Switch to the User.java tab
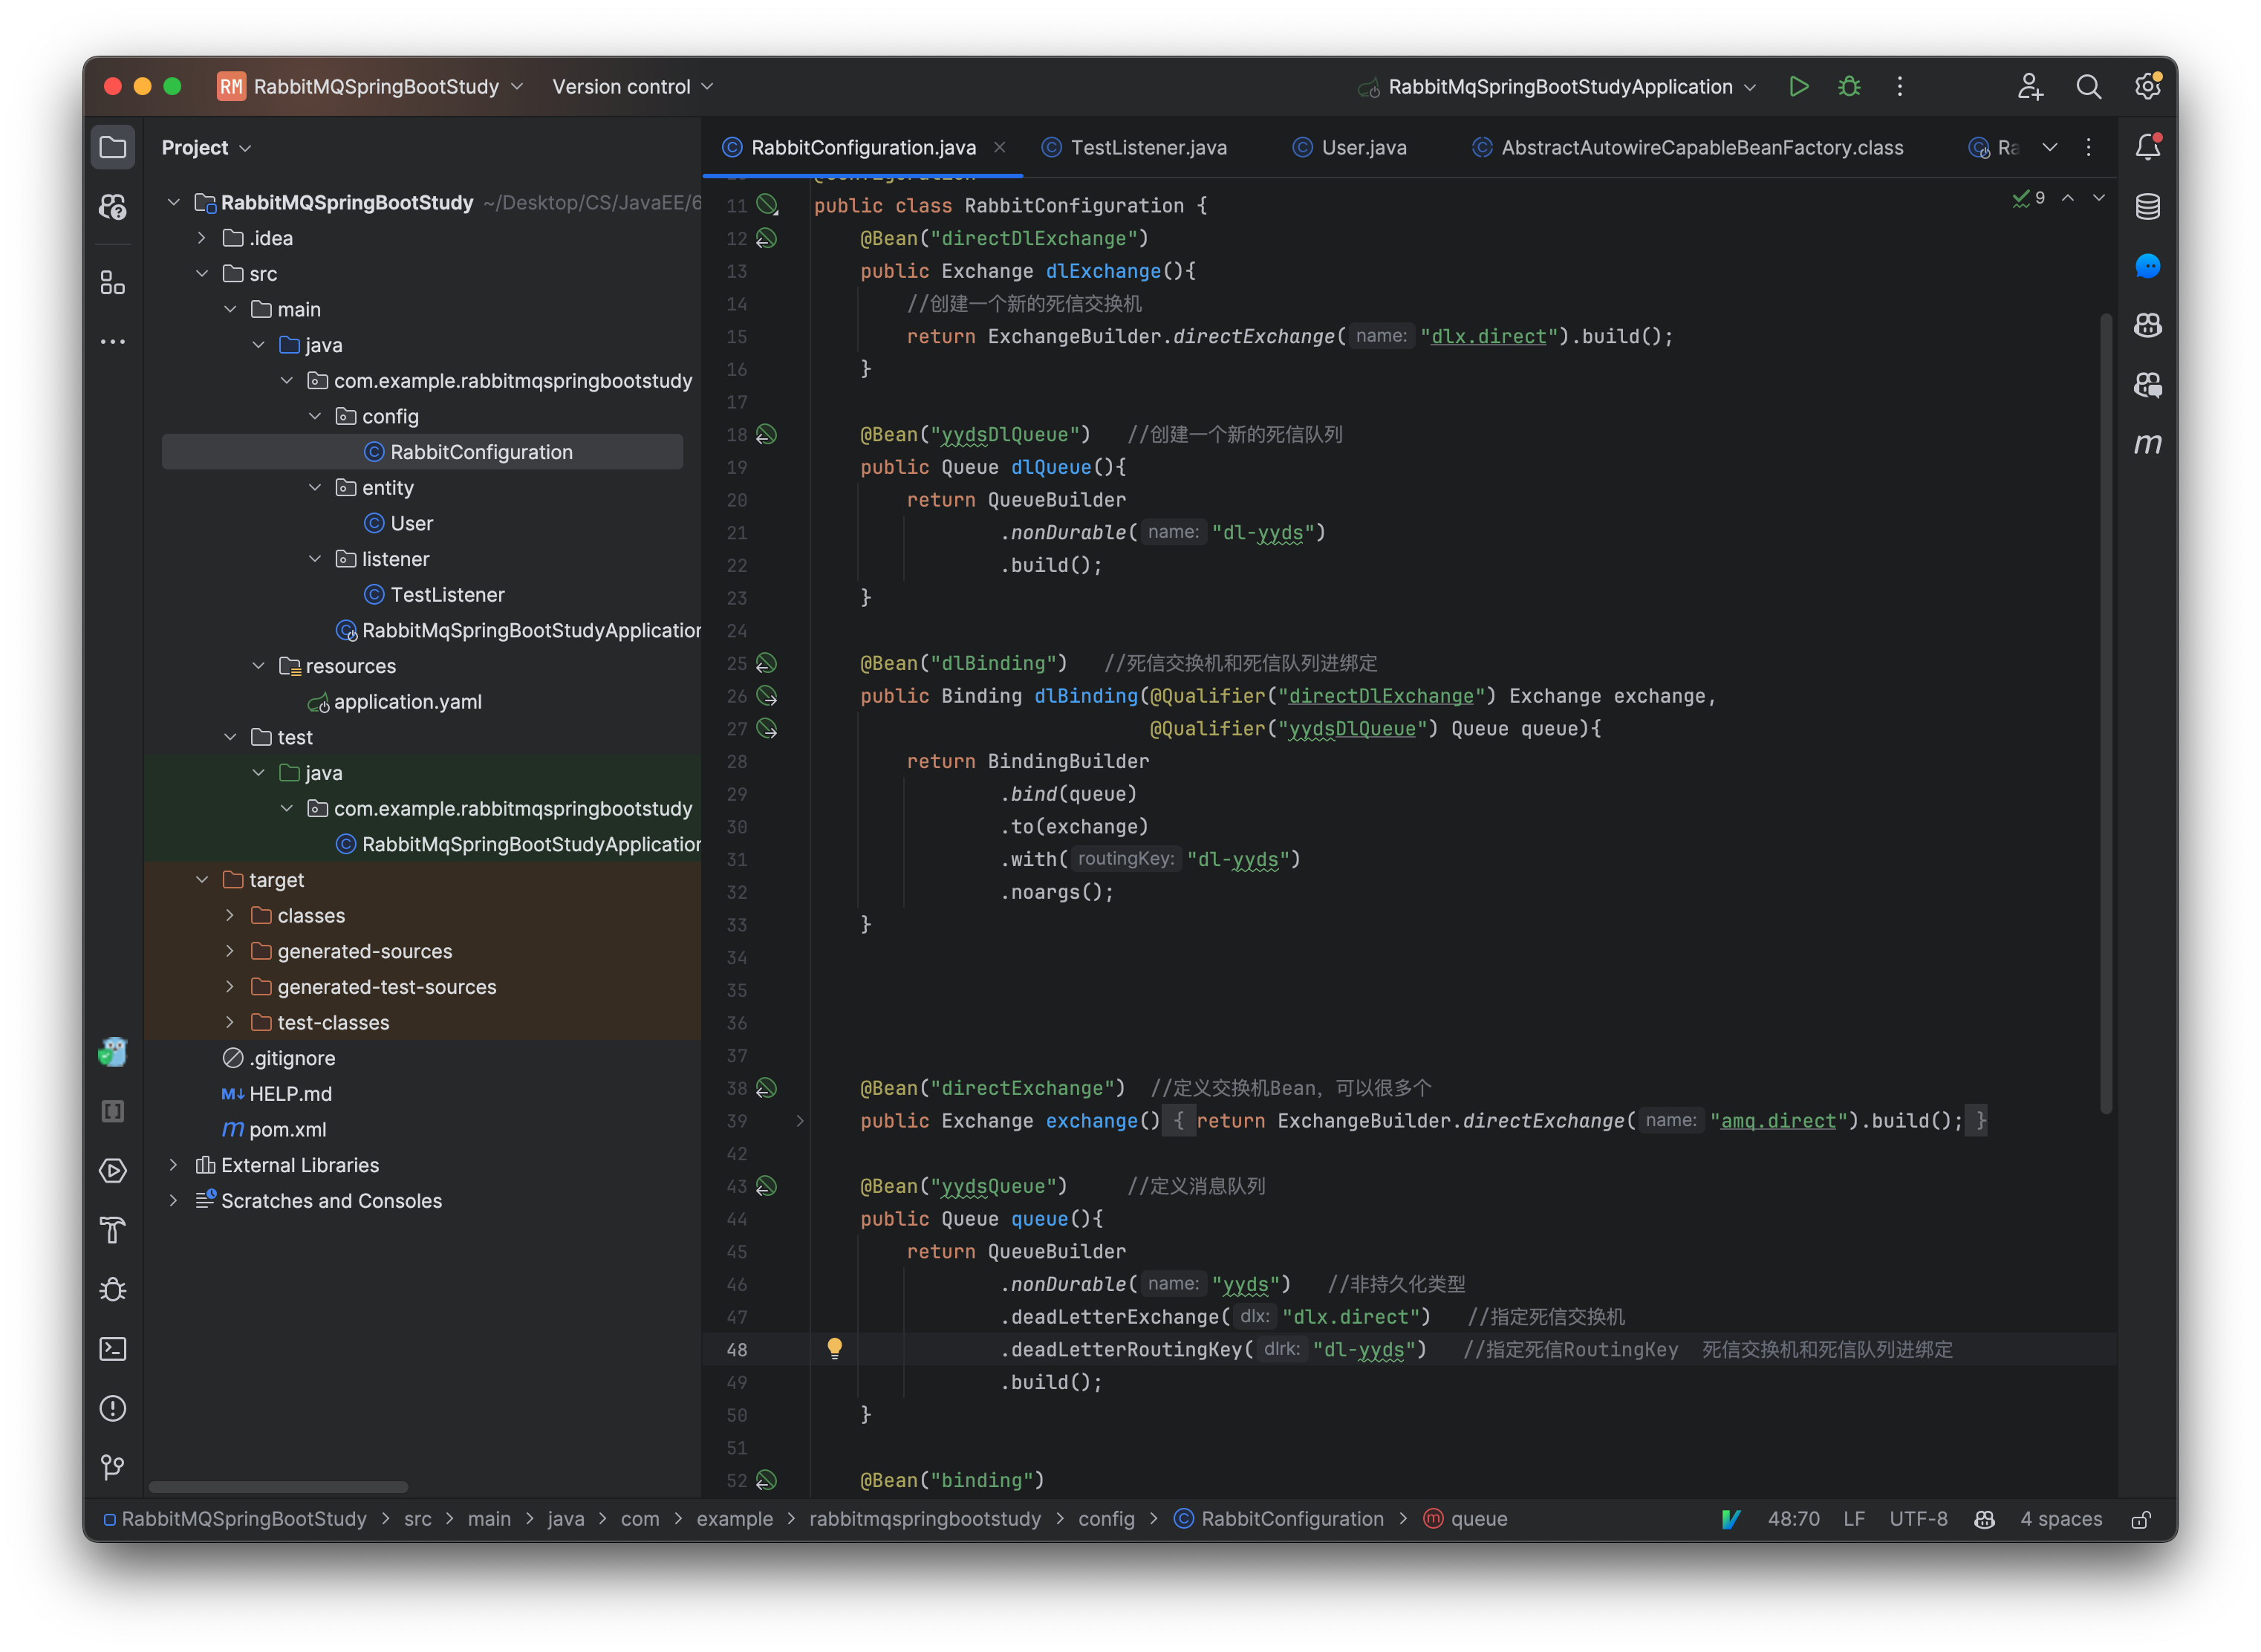The width and height of the screenshot is (2261, 1652). 1363,148
